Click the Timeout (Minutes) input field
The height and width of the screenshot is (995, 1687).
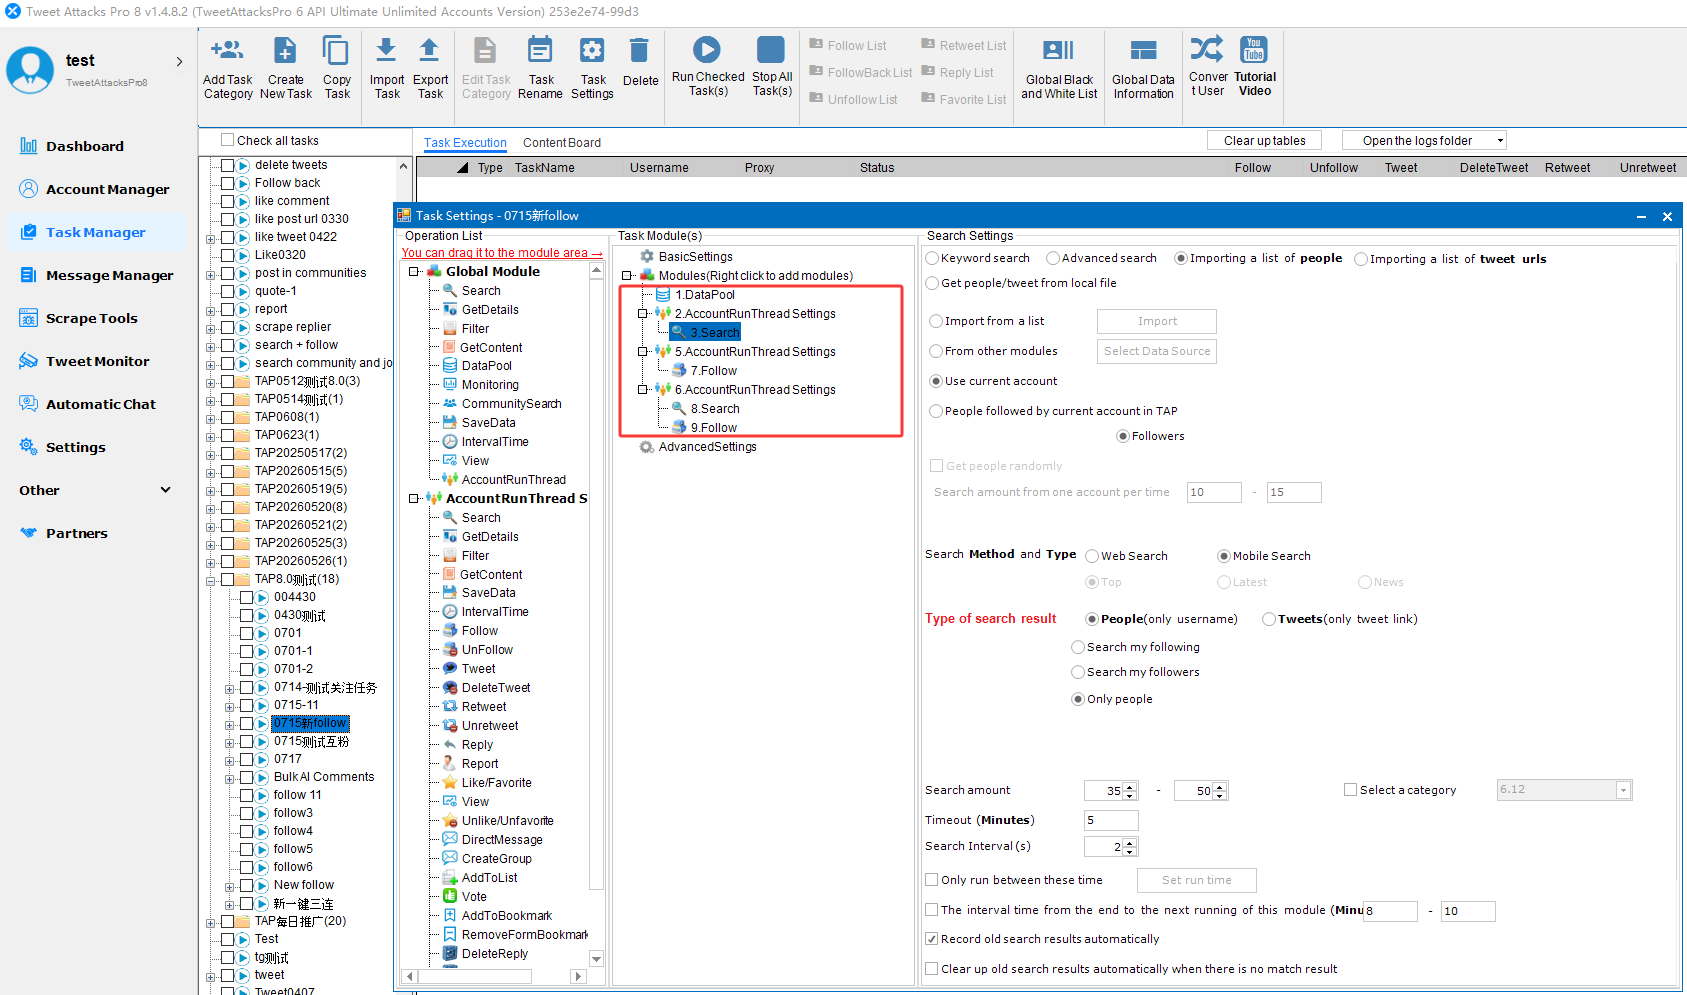[1111, 820]
